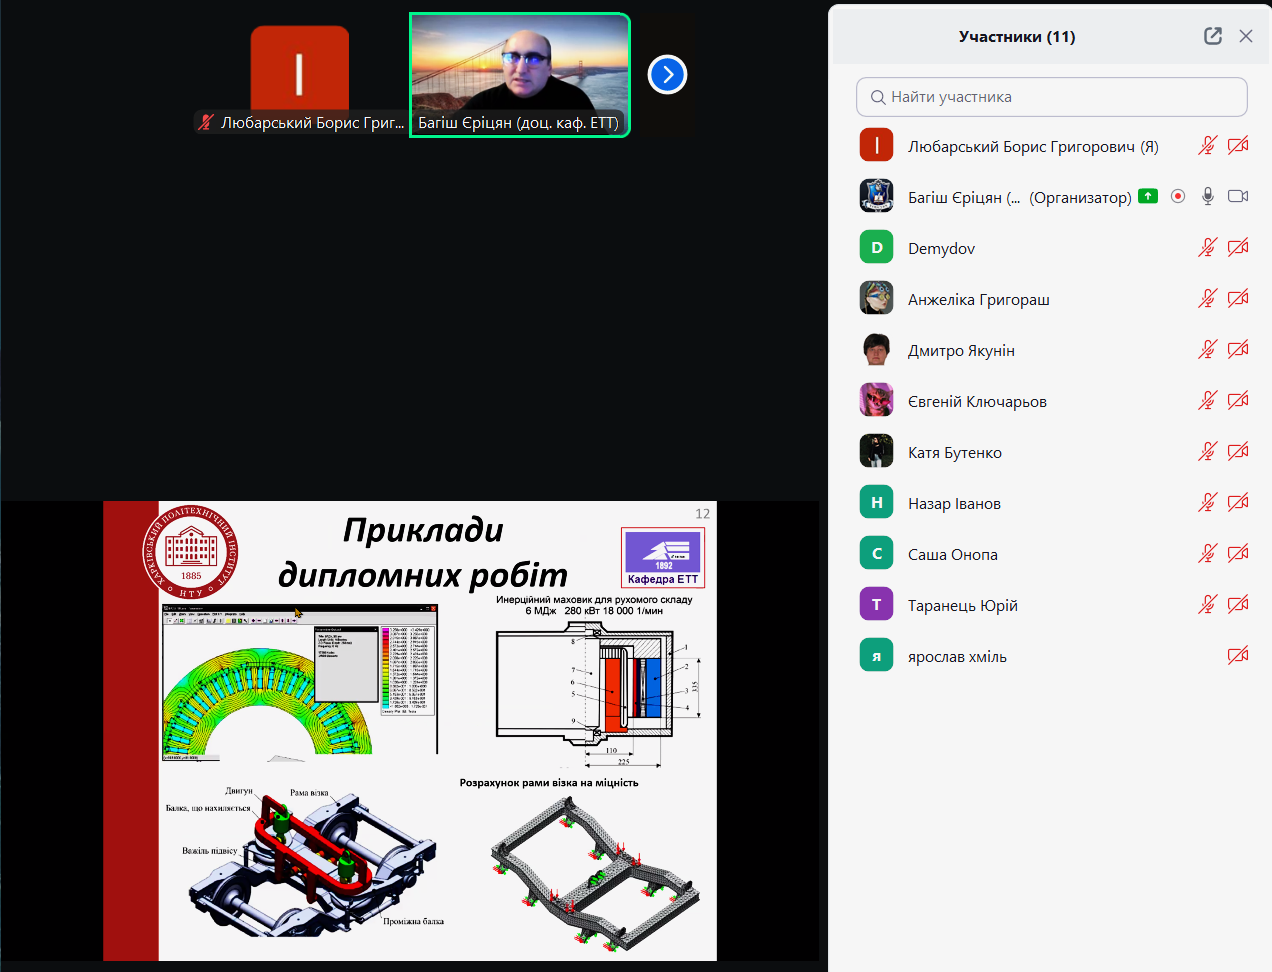
Task: Click muted mic icon for Катя Бутенко
Action: 1208,451
